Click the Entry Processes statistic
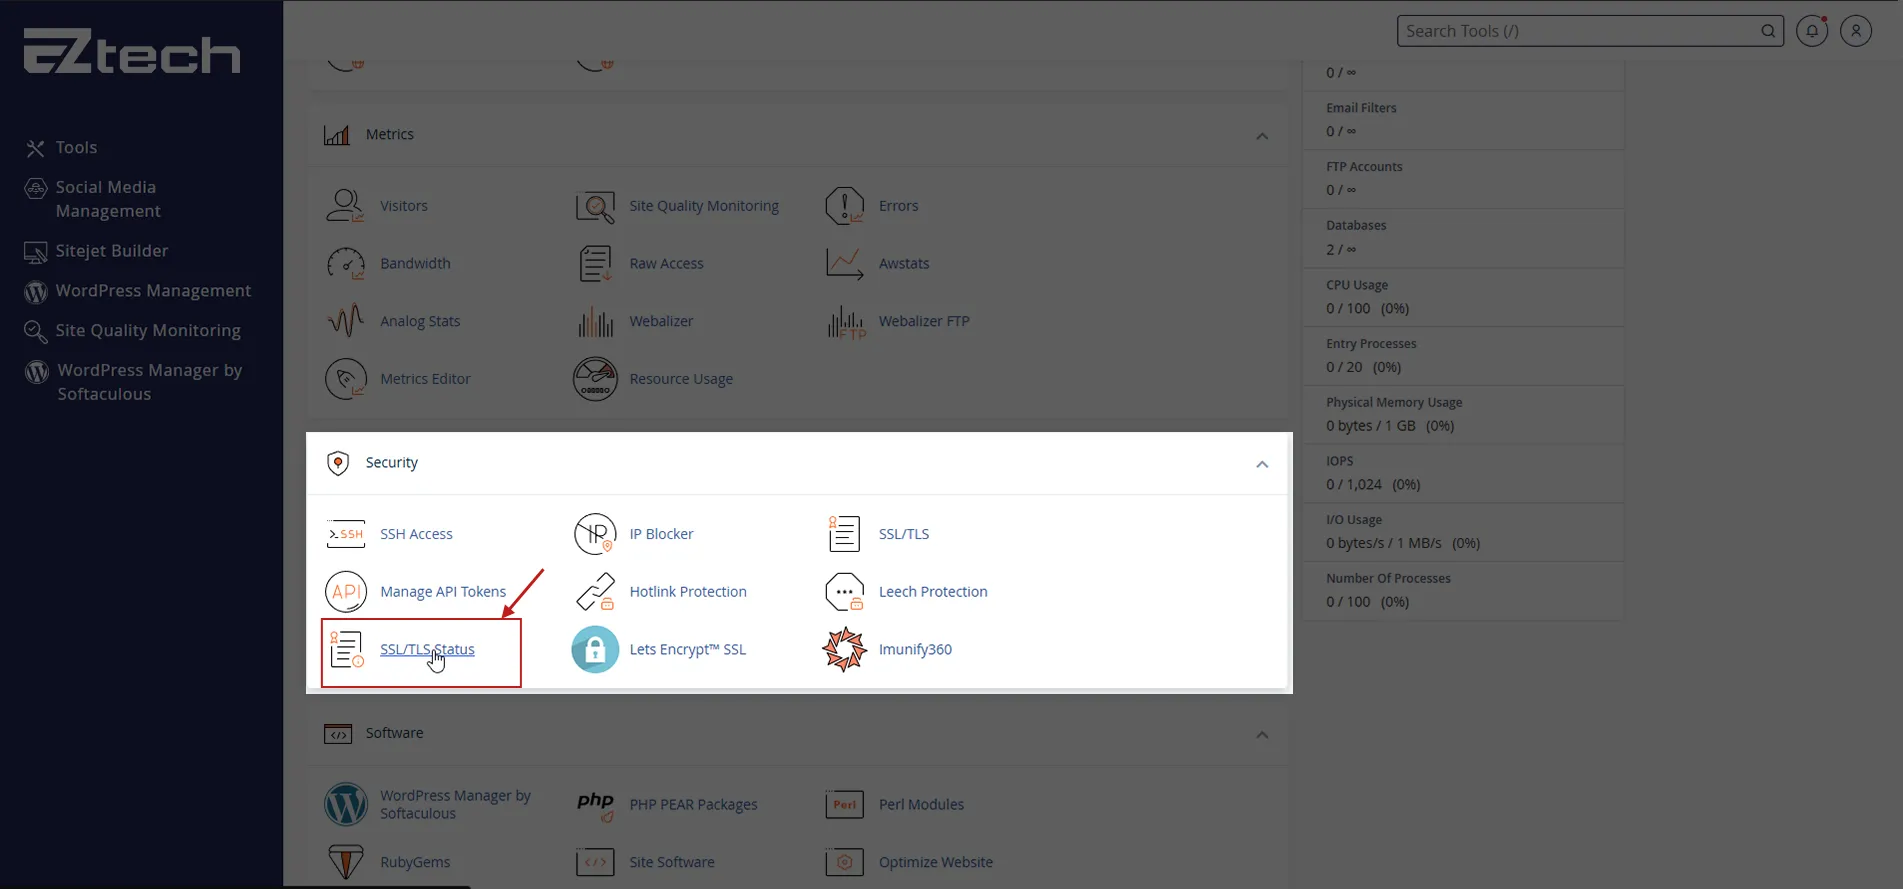The height and width of the screenshot is (889, 1903). coord(1464,356)
